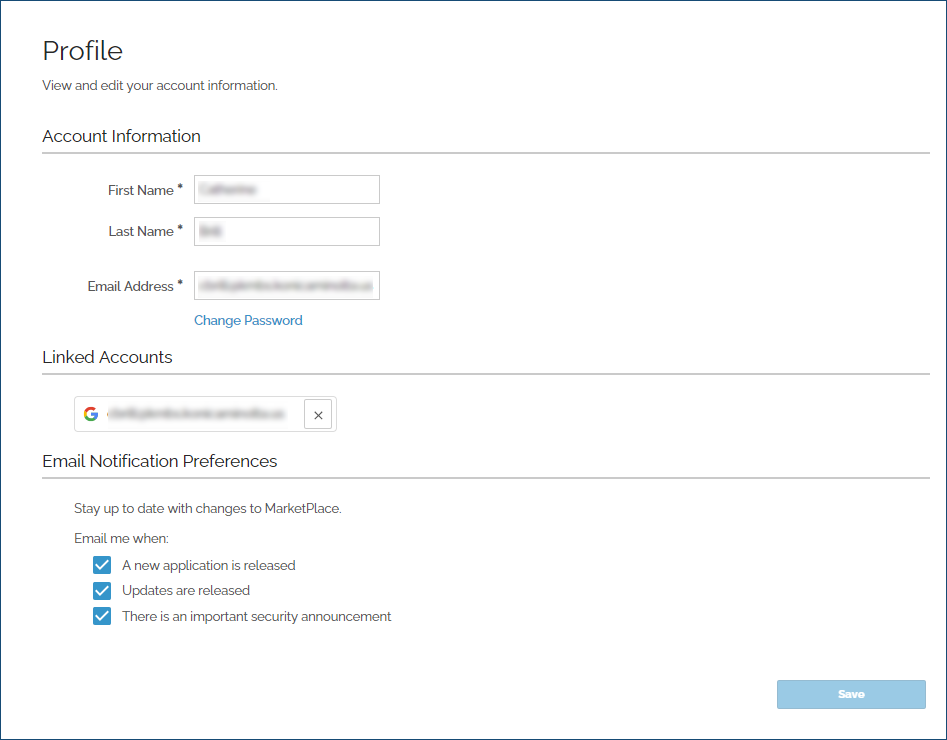This screenshot has height=740, width=947.
Task: Select the Last Name input field
Action: pos(286,231)
